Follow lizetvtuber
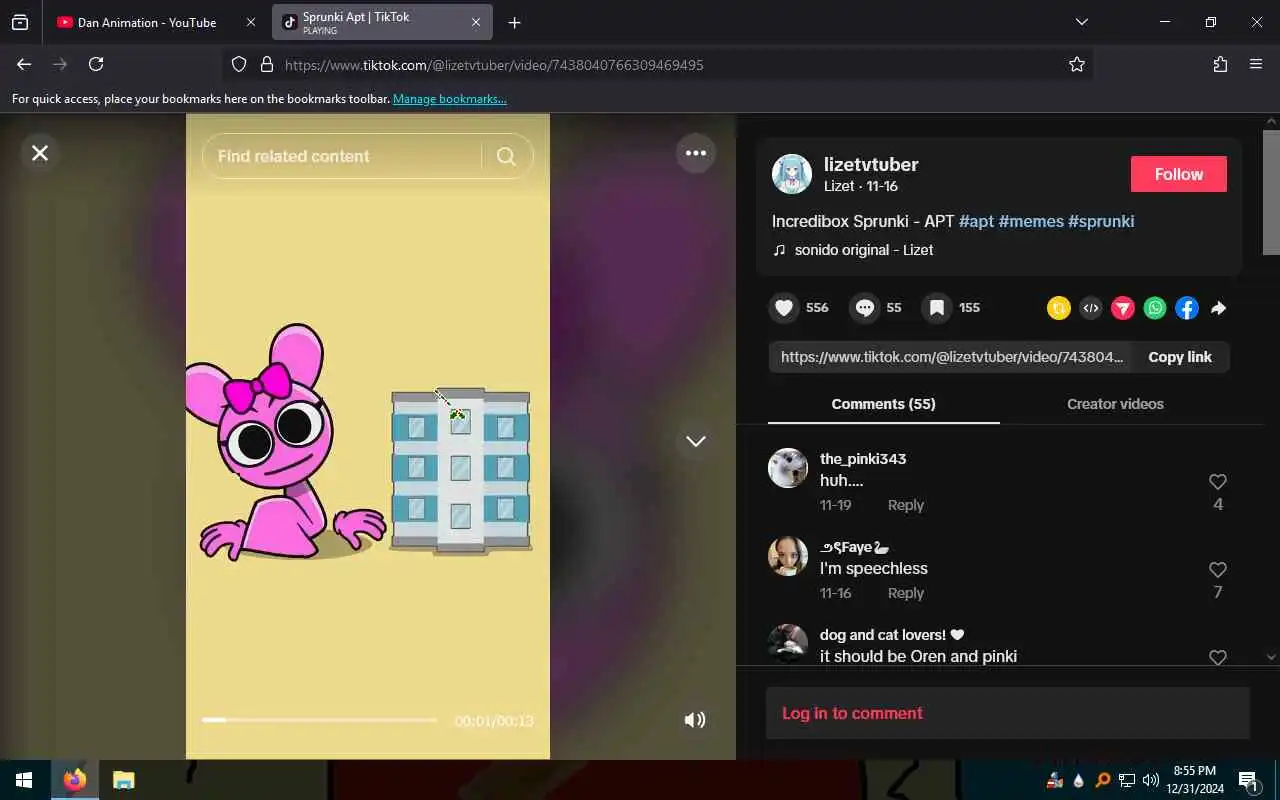The image size is (1280, 800). (1179, 174)
